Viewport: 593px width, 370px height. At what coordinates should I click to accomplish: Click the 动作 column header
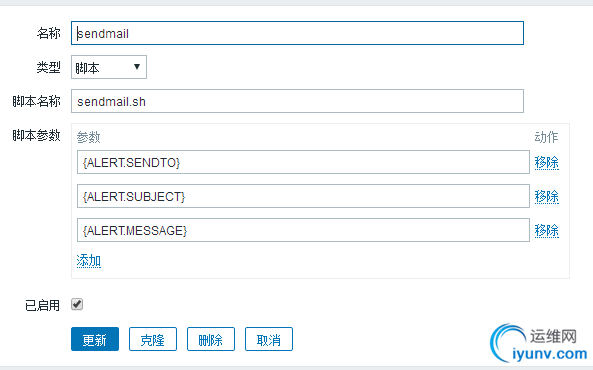tap(546, 137)
